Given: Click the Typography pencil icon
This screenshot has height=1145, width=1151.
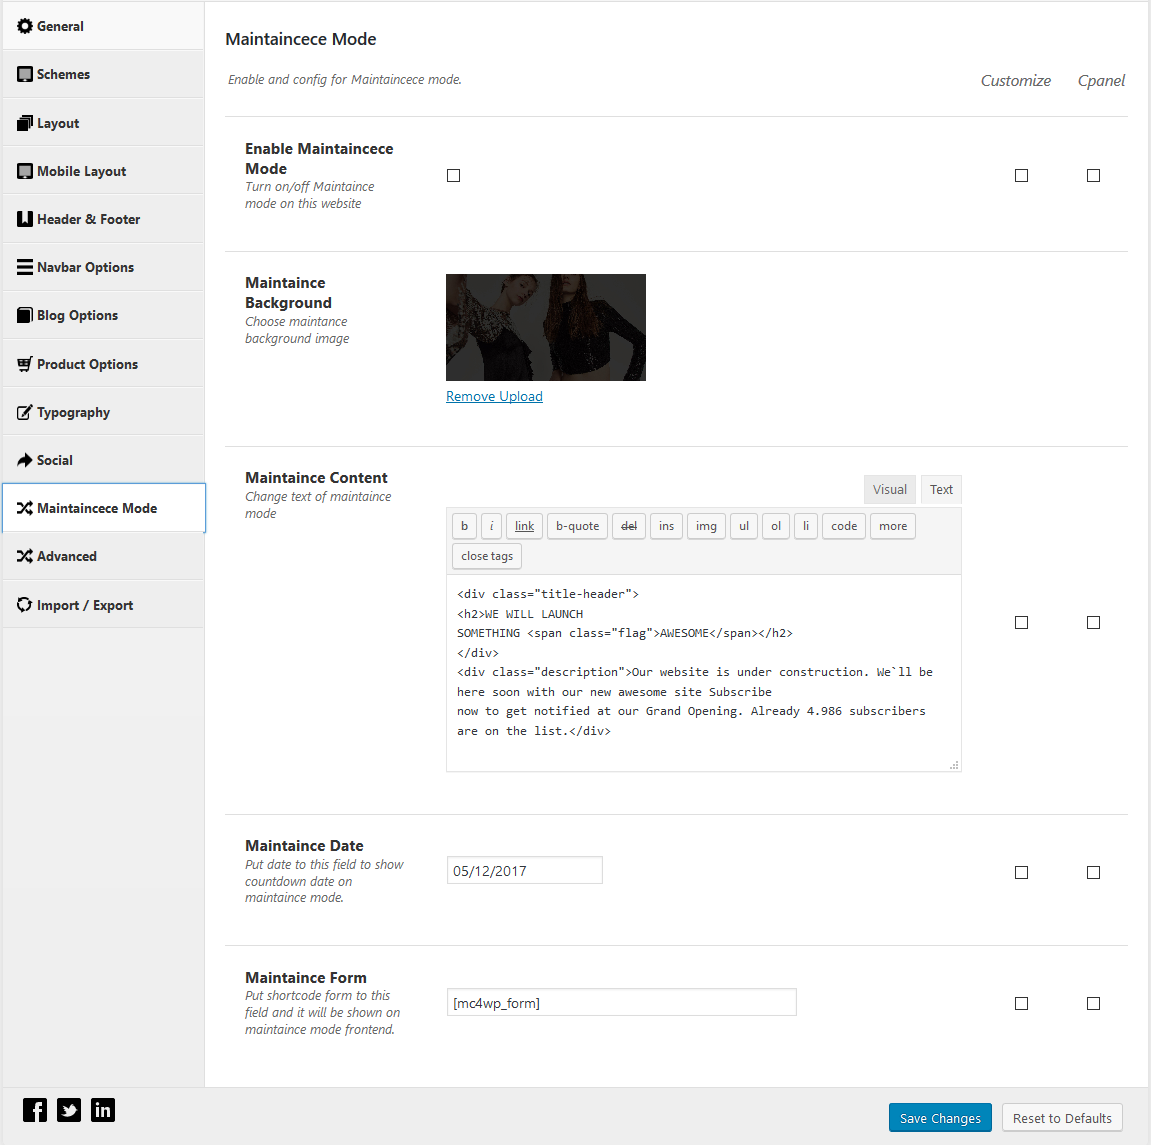Looking at the screenshot, I should pos(25,412).
